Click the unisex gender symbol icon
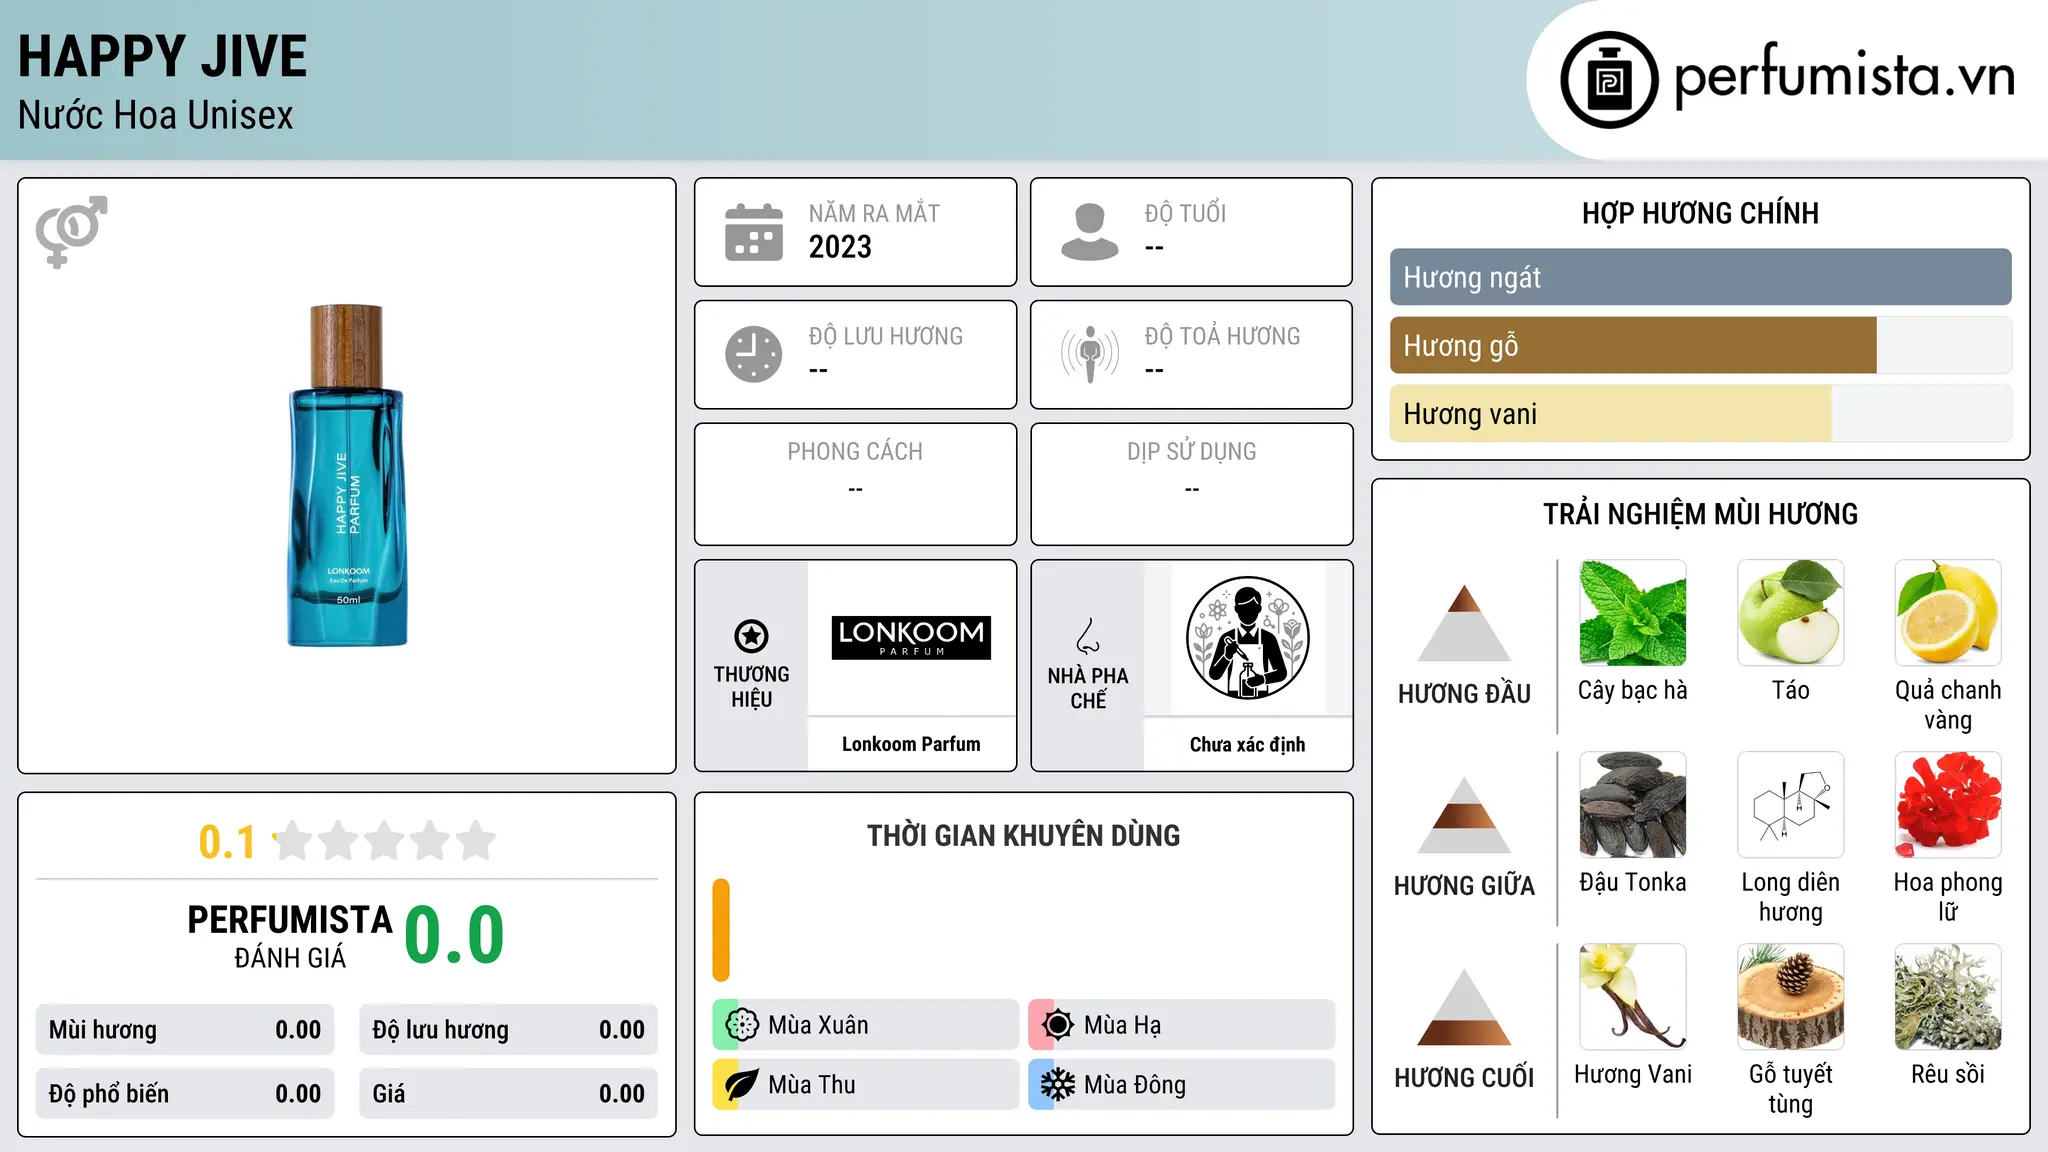The width and height of the screenshot is (2048, 1152). pos(71,231)
